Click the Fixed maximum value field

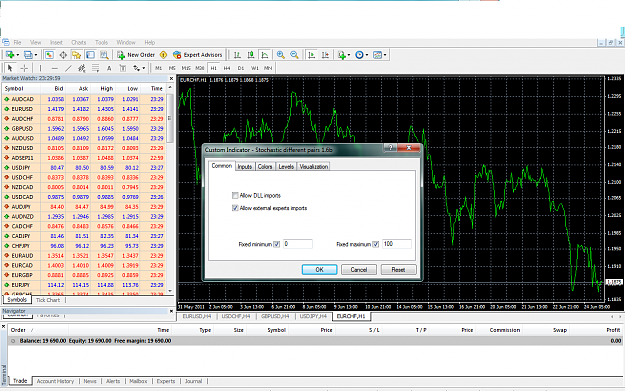click(397, 244)
